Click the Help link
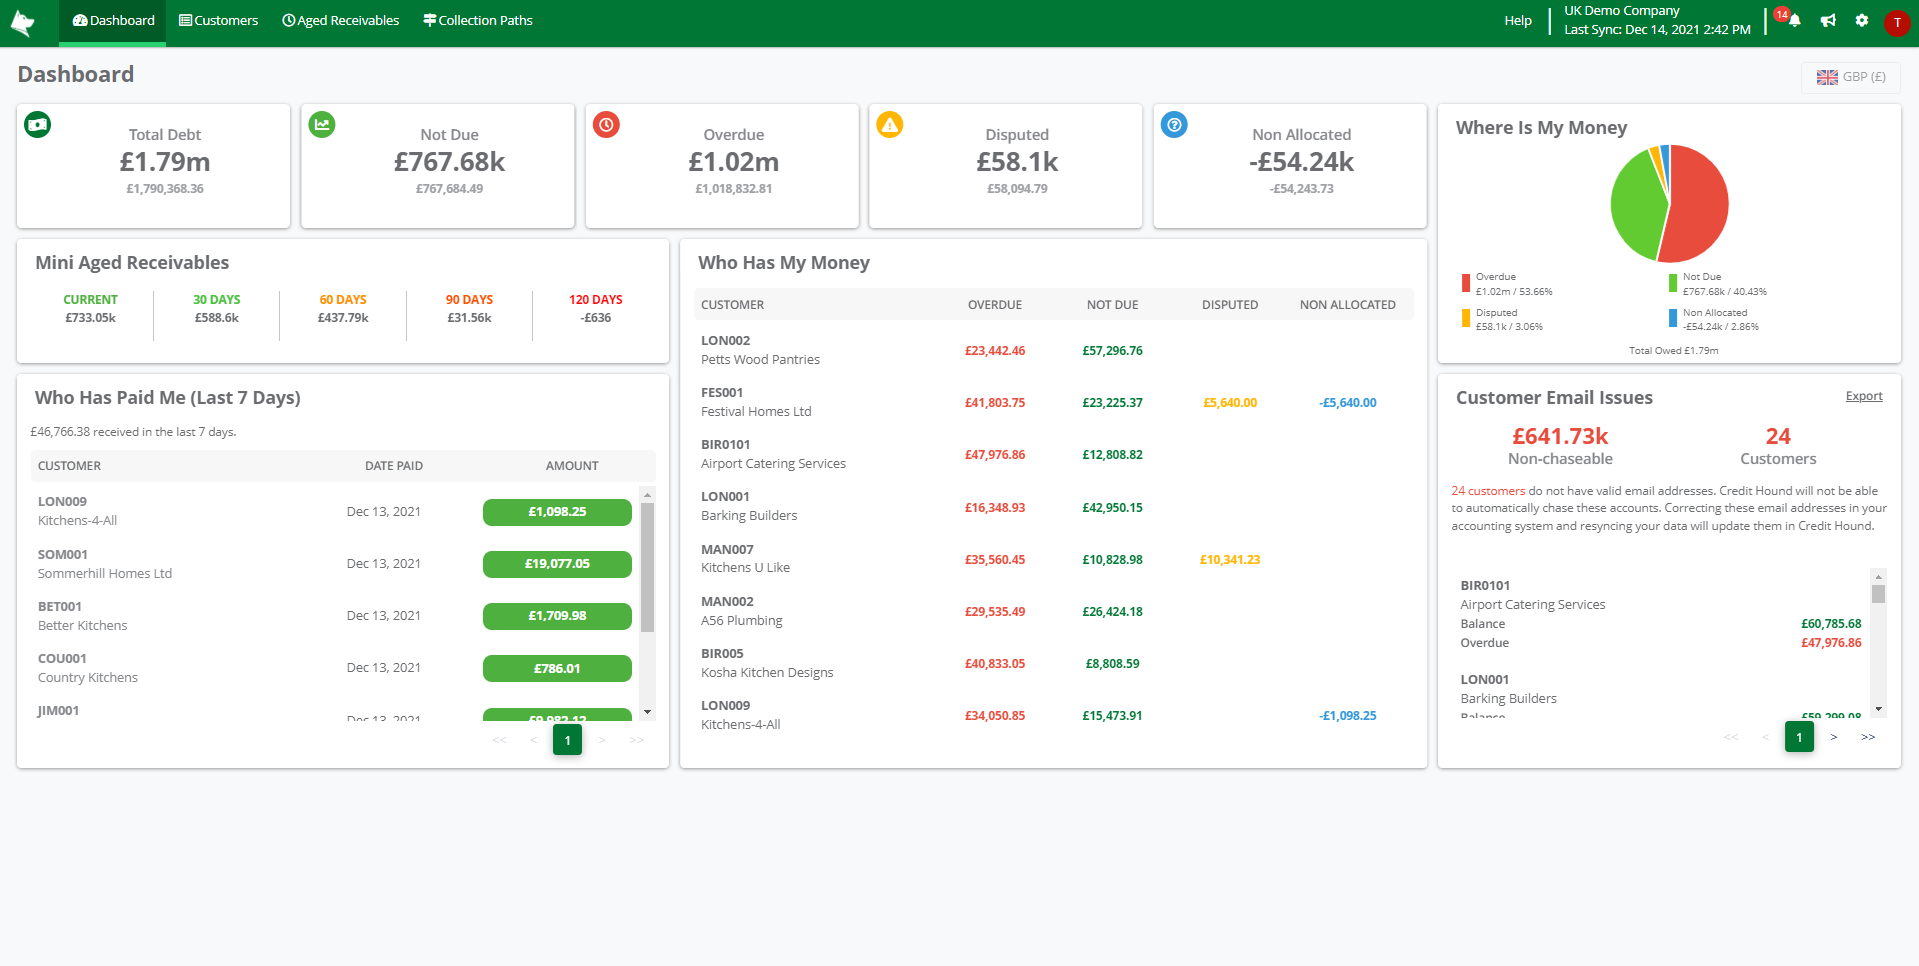 tap(1517, 21)
